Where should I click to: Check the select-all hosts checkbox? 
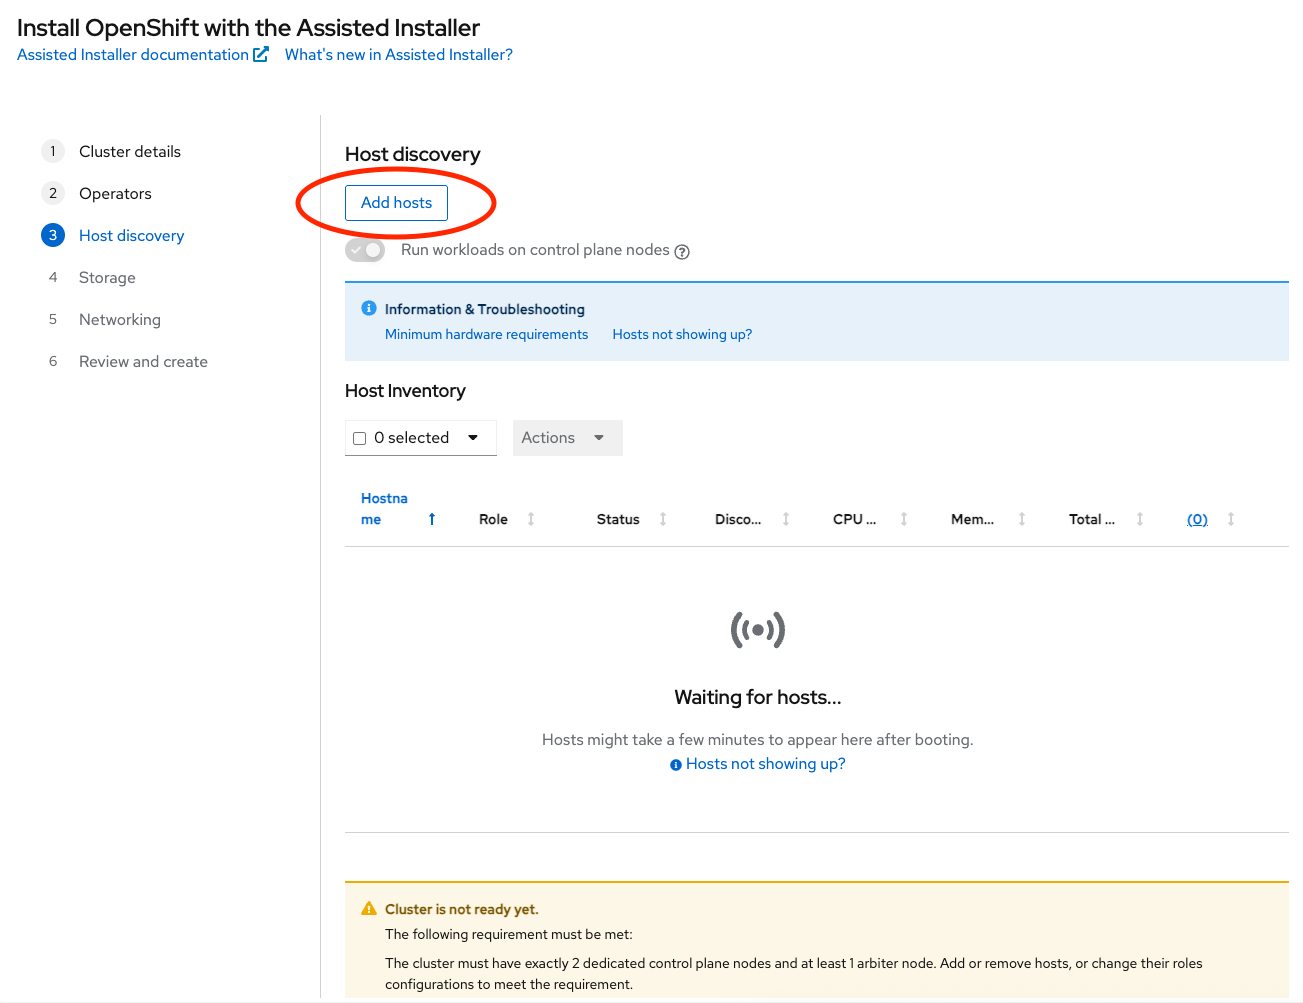pyautogui.click(x=359, y=437)
